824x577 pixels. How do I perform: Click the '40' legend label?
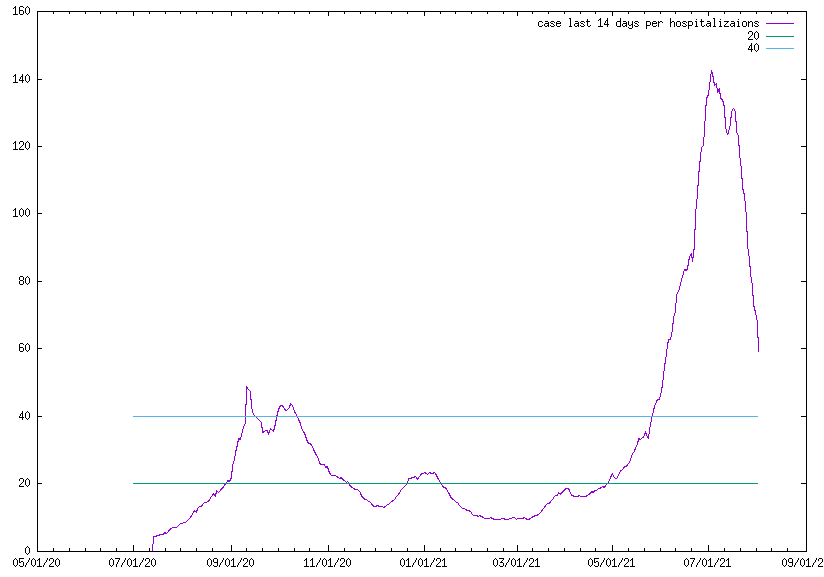point(753,48)
